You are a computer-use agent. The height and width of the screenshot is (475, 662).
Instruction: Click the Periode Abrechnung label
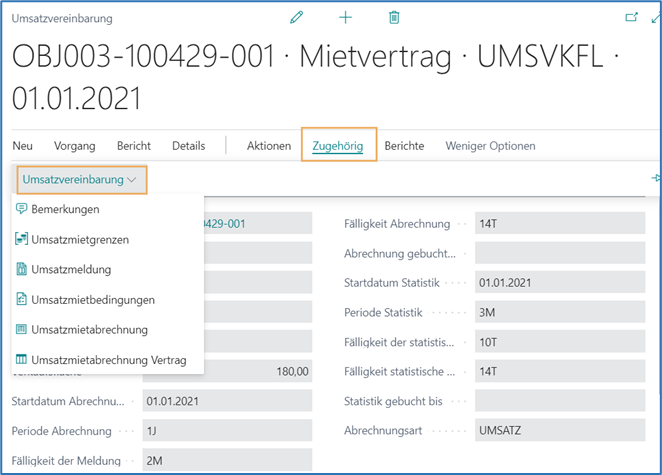62,431
